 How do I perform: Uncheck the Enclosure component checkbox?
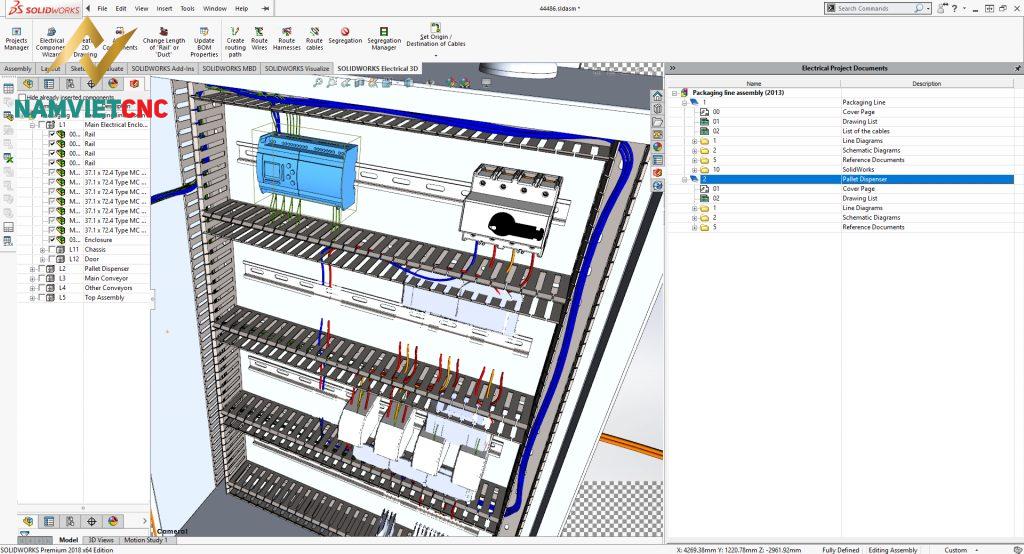(52, 240)
